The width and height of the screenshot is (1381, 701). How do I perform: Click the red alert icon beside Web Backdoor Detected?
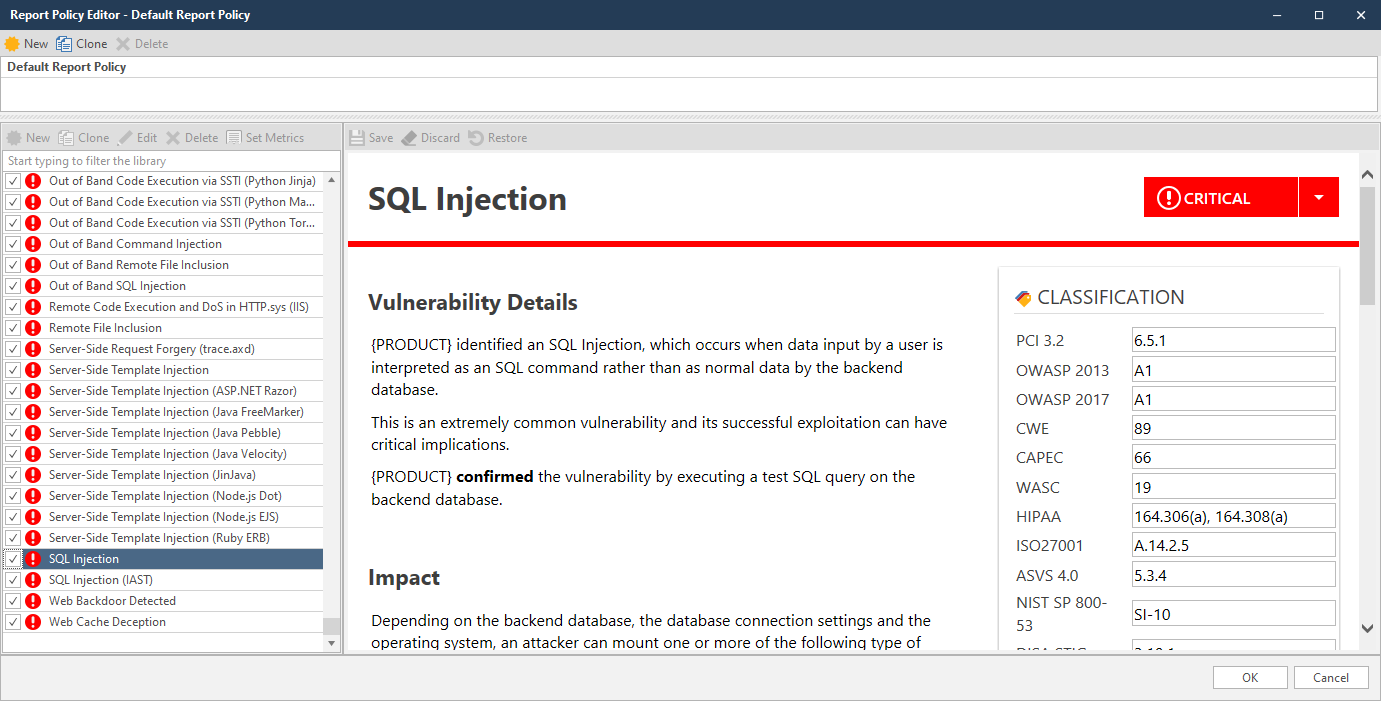[x=33, y=601]
